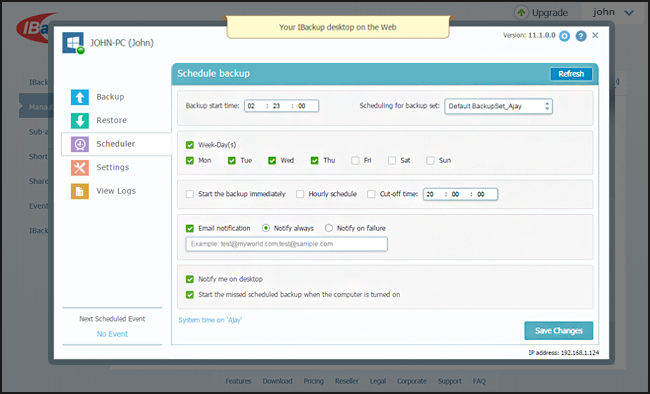The height and width of the screenshot is (394, 650).
Task: Click the No Event link
Action: click(x=112, y=334)
